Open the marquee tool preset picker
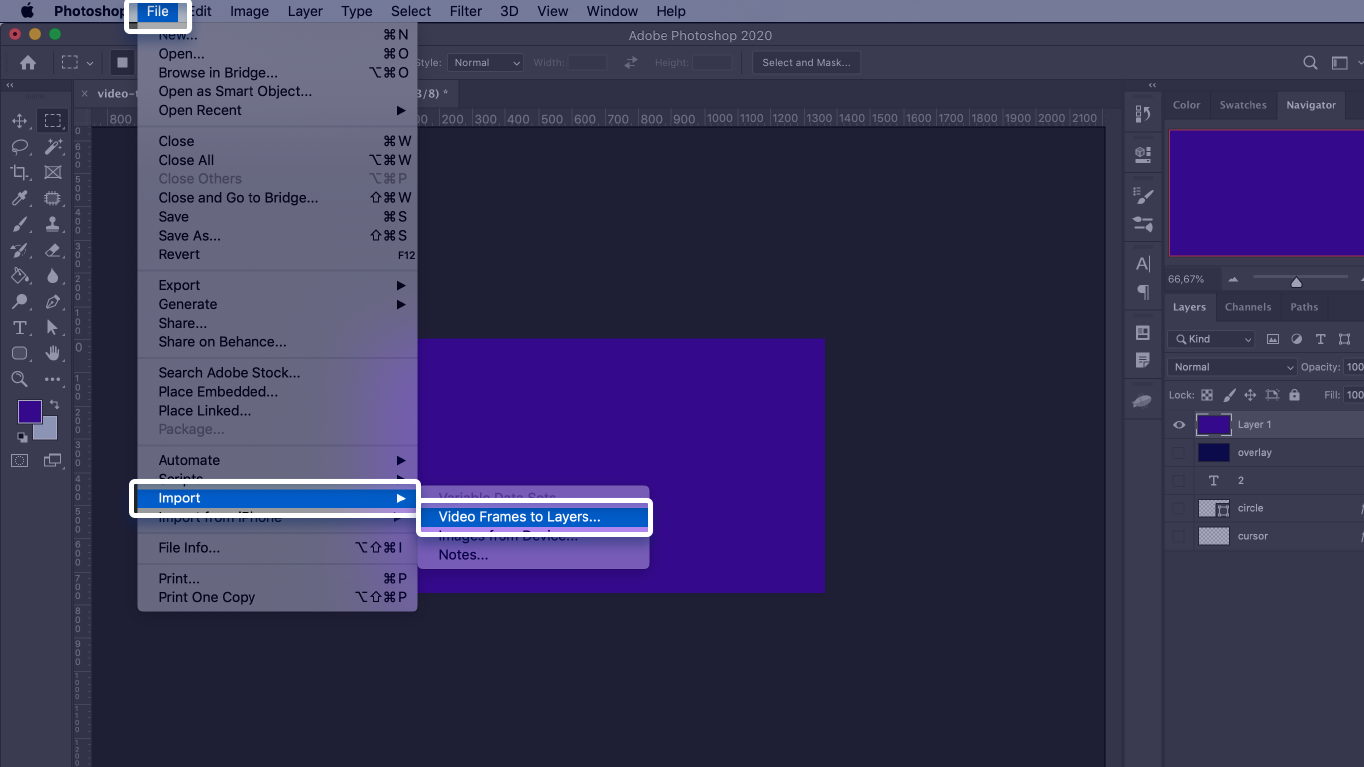The height and width of the screenshot is (767, 1364). pos(76,62)
